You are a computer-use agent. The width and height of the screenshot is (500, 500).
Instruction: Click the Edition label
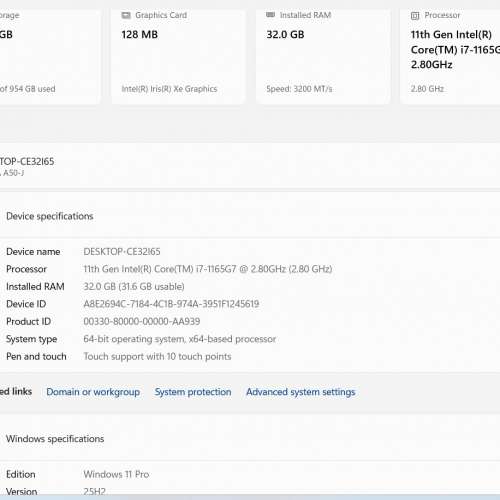tap(21, 474)
